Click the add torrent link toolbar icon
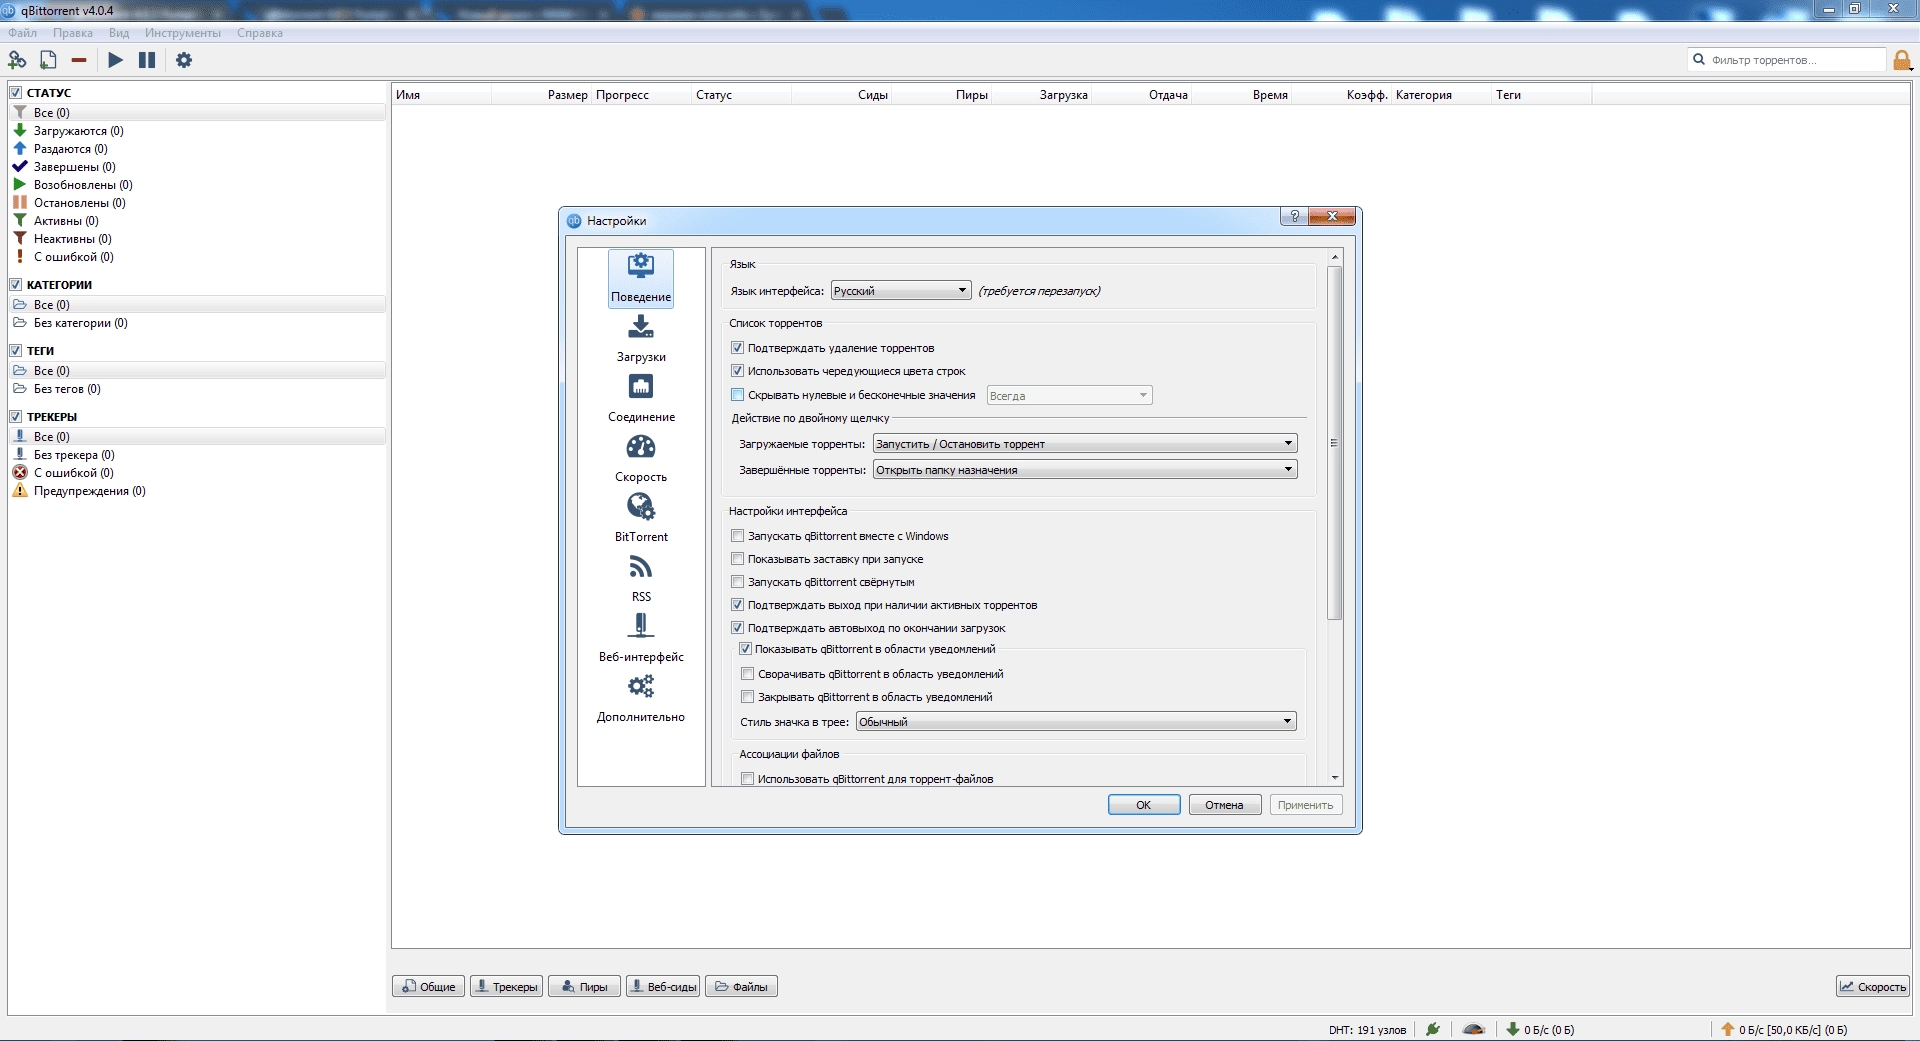Viewport: 1920px width, 1041px height. click(x=17, y=60)
